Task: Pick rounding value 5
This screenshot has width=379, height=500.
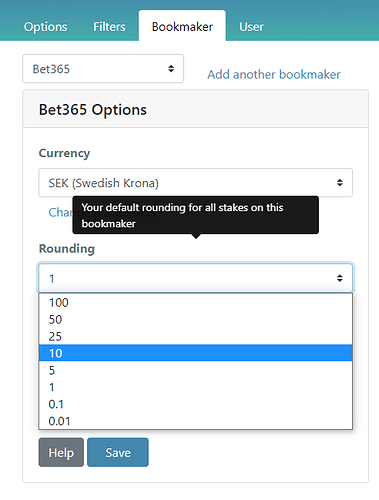Action: coord(195,370)
